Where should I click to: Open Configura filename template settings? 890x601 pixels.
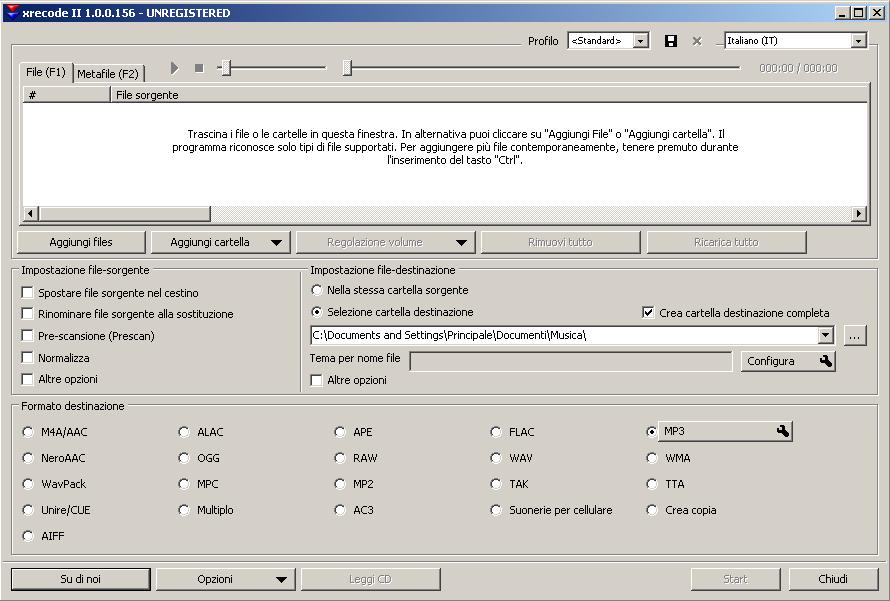point(788,361)
